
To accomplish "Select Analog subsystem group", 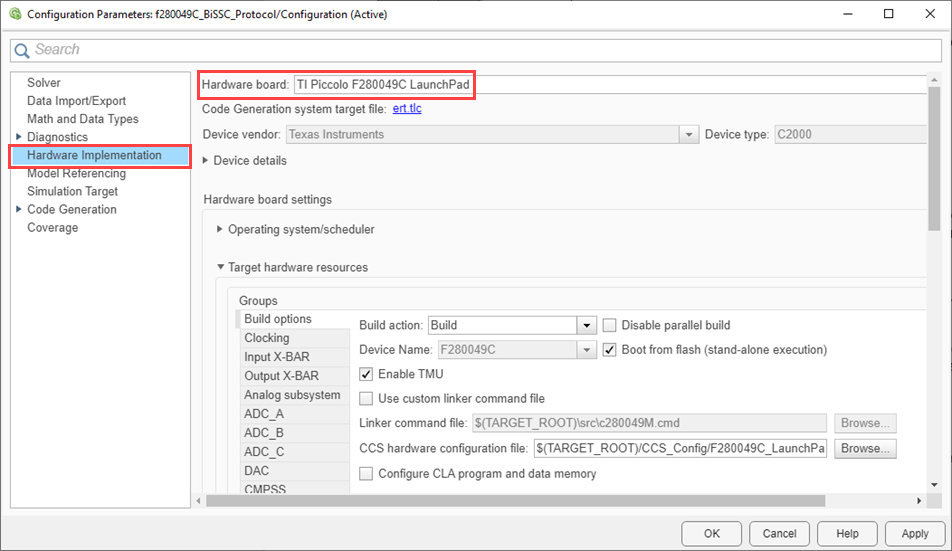I will (294, 395).
